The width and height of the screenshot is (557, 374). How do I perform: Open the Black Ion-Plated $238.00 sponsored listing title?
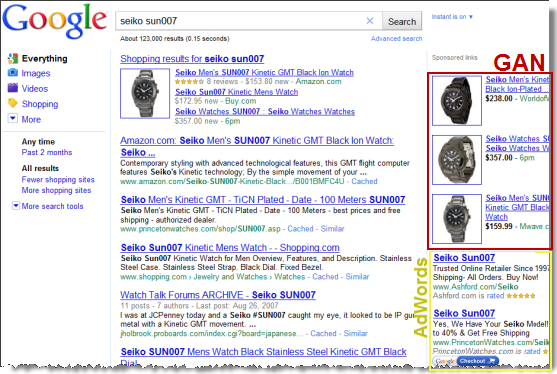(517, 84)
